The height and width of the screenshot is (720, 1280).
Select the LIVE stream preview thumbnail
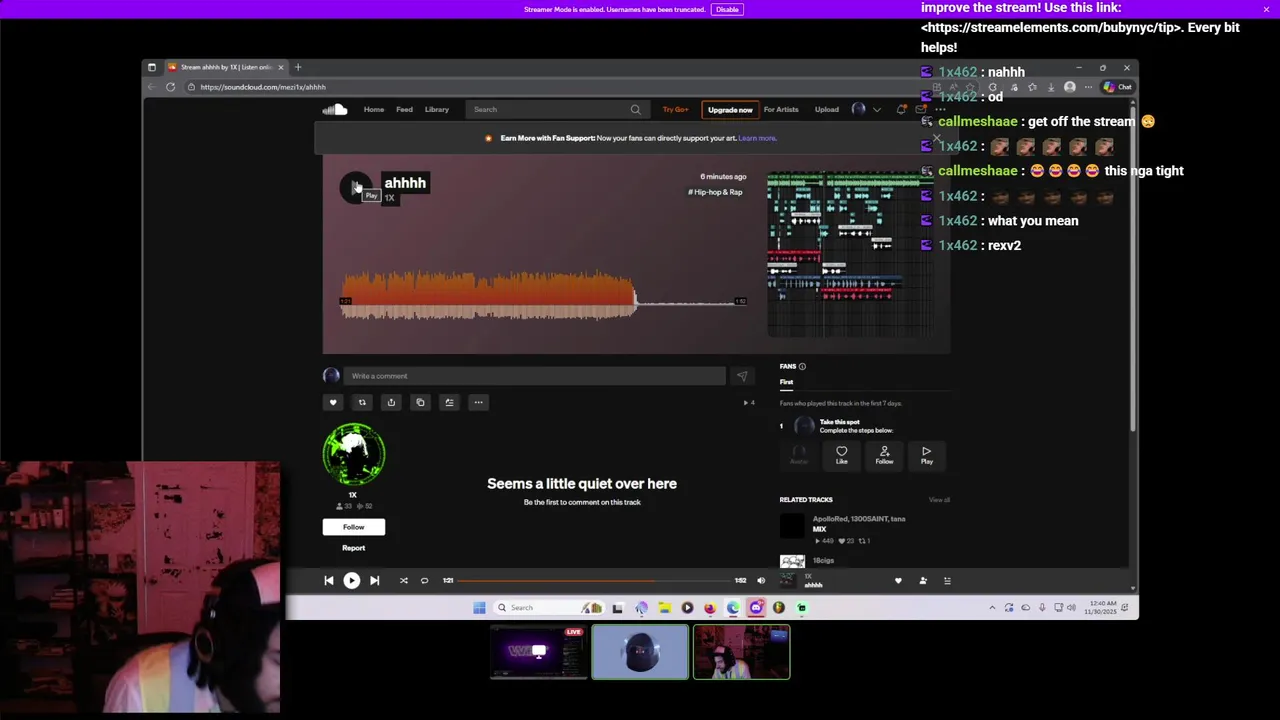[538, 652]
